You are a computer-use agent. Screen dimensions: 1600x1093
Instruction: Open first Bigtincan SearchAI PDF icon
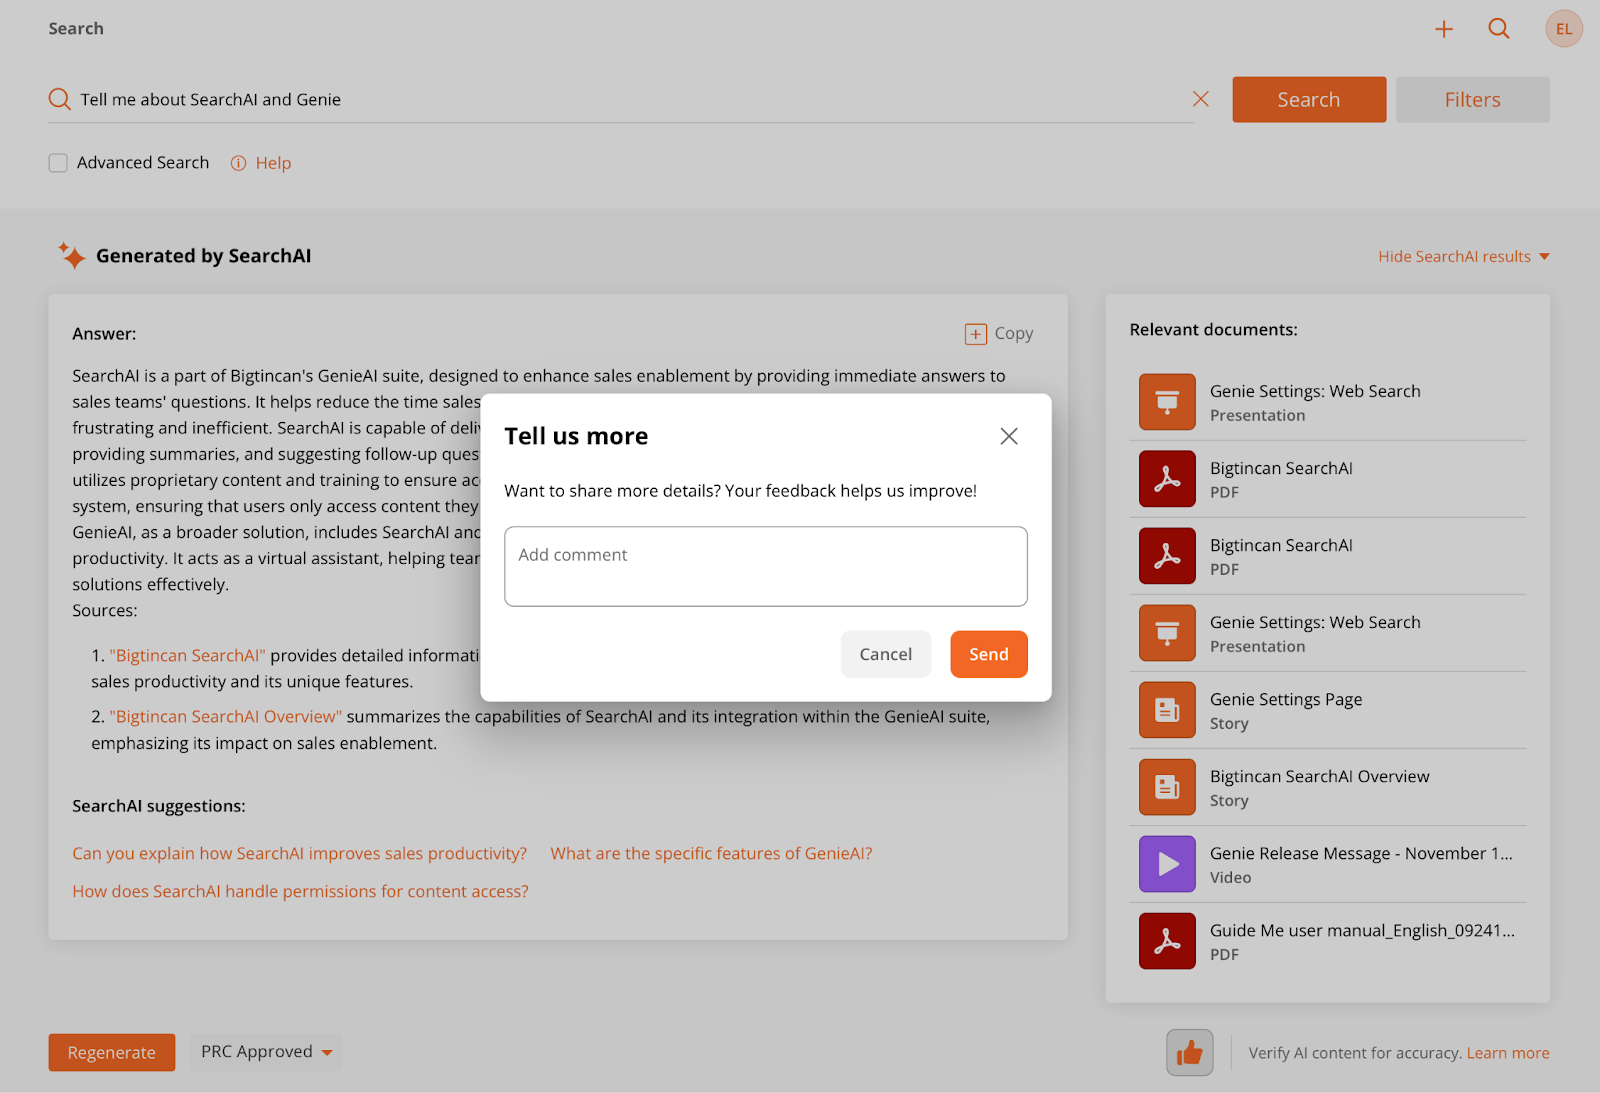(x=1167, y=479)
